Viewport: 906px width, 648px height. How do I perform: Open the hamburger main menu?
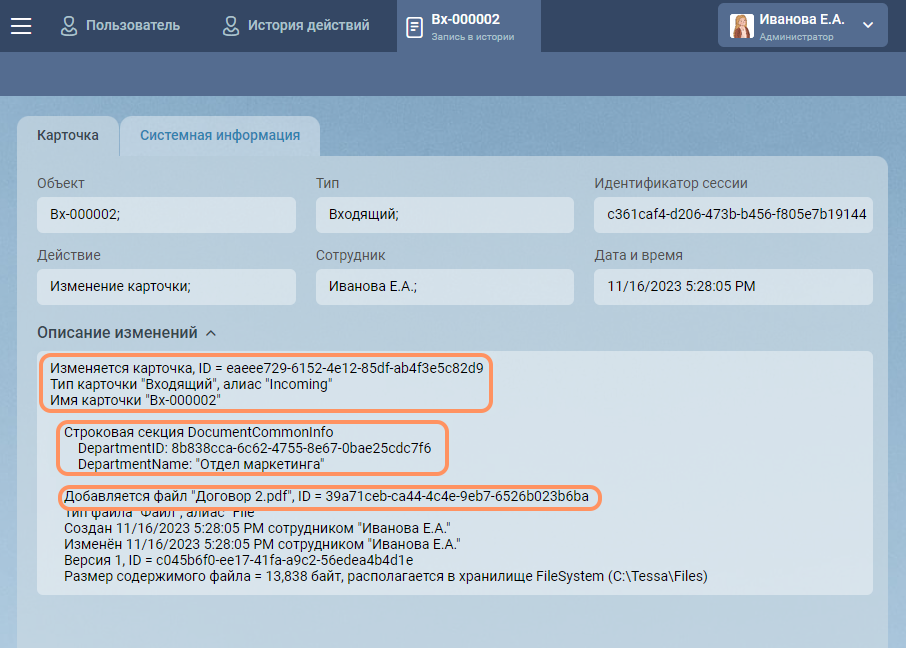(21, 26)
